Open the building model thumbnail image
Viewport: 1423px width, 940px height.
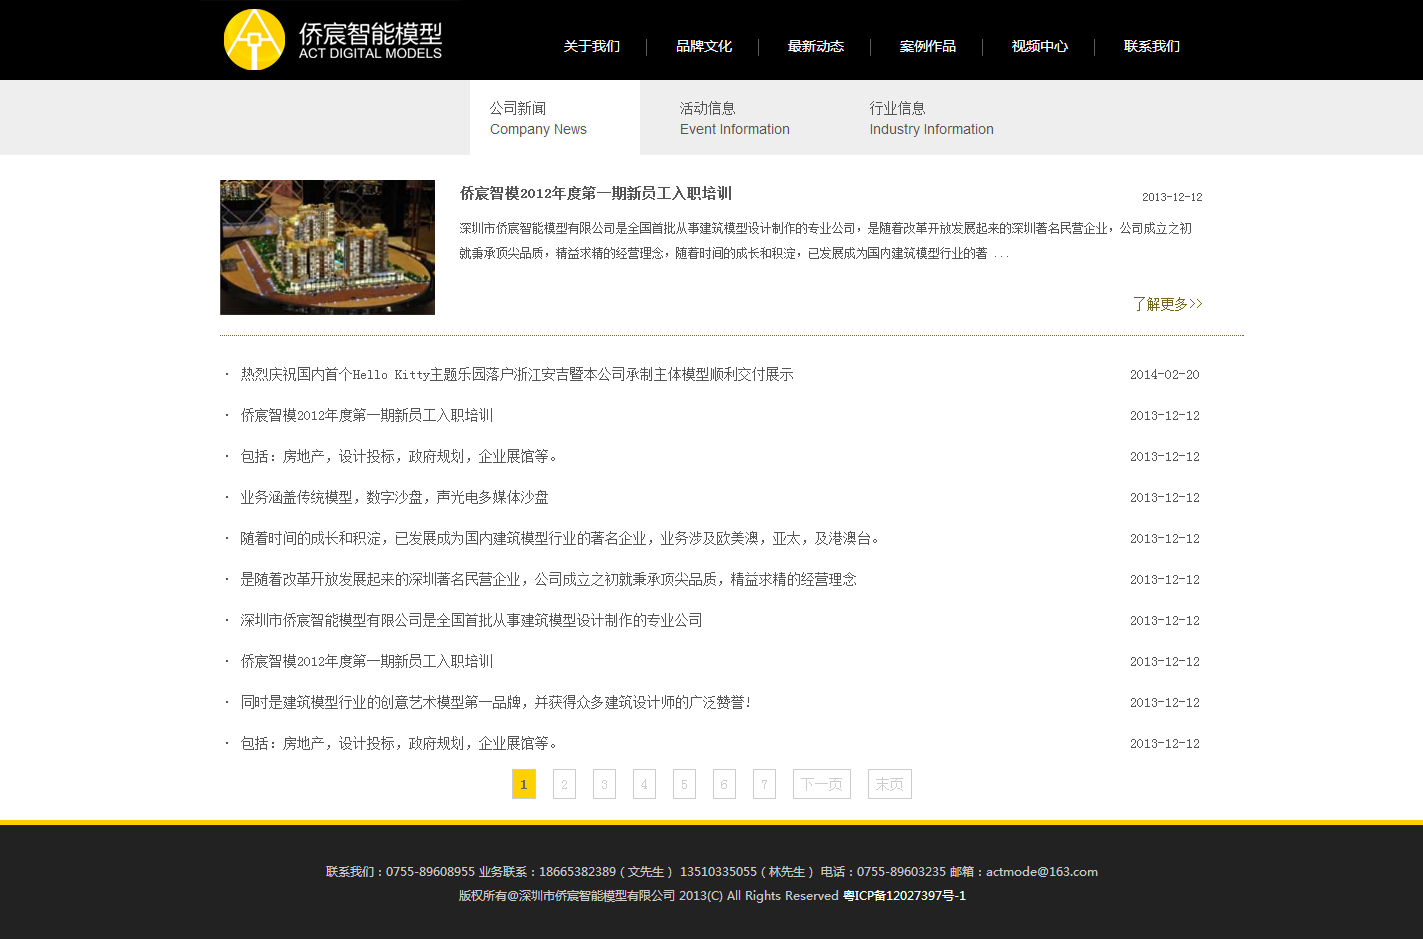click(x=327, y=247)
